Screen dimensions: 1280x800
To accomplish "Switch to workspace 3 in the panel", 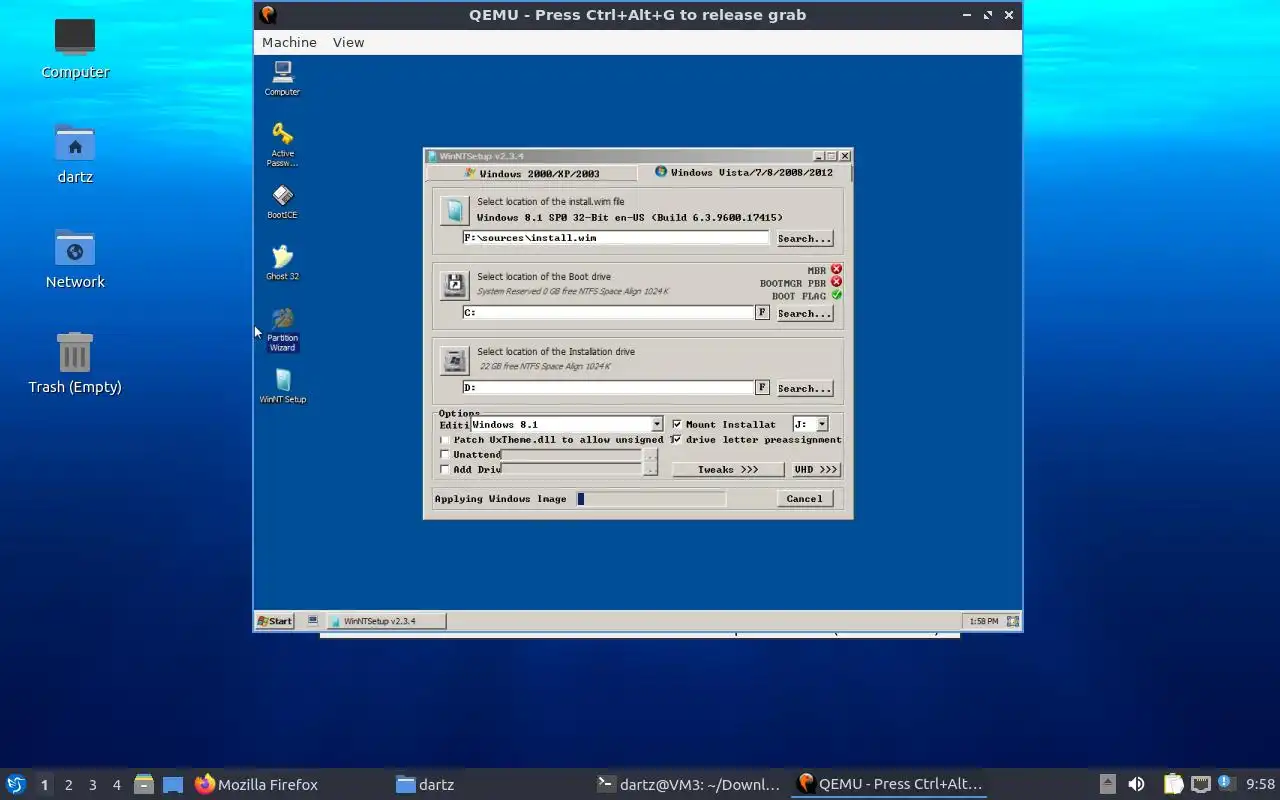I will click(92, 785).
